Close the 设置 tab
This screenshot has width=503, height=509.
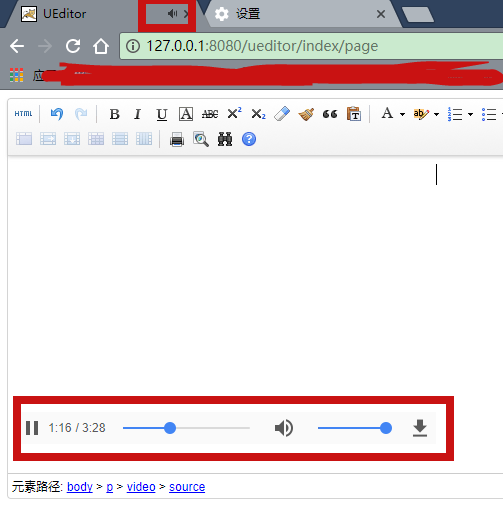coord(381,14)
